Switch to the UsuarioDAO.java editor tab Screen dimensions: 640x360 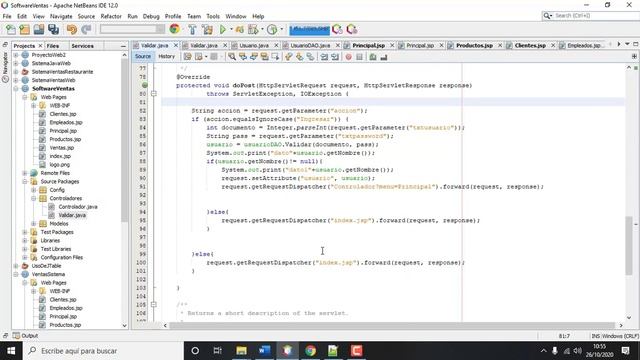(310, 45)
